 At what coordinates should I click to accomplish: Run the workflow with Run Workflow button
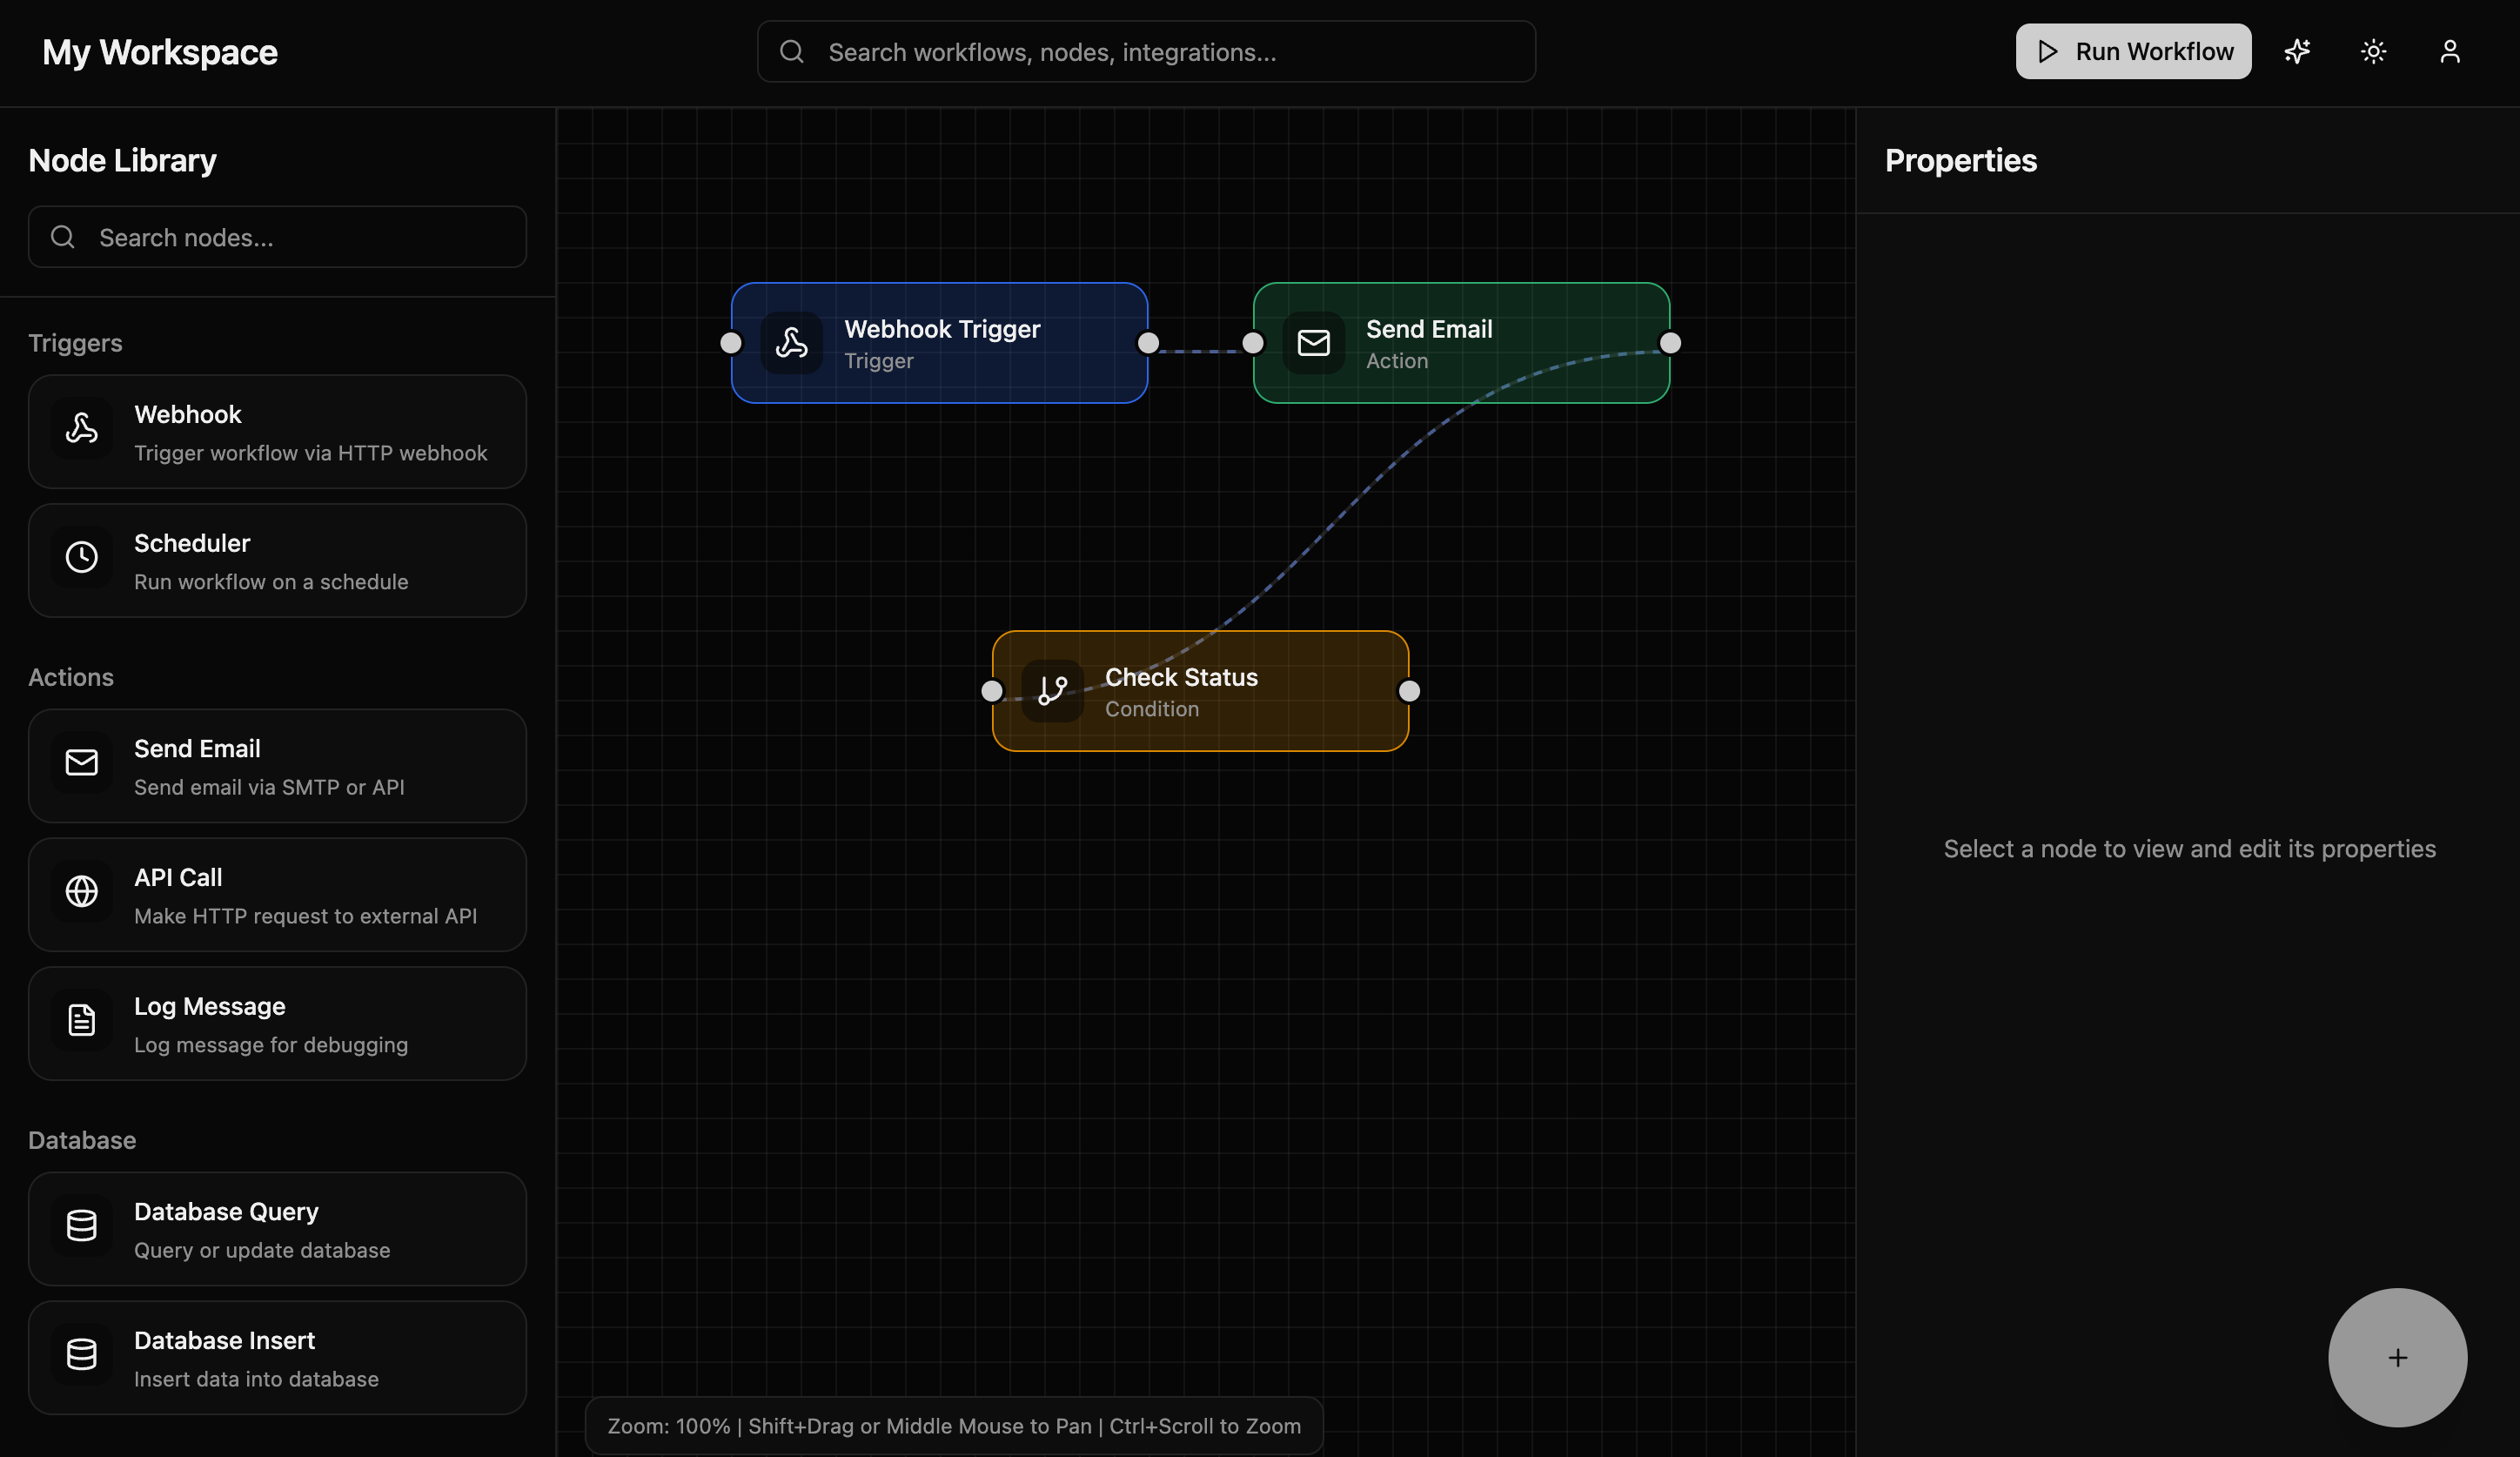pyautogui.click(x=2133, y=51)
